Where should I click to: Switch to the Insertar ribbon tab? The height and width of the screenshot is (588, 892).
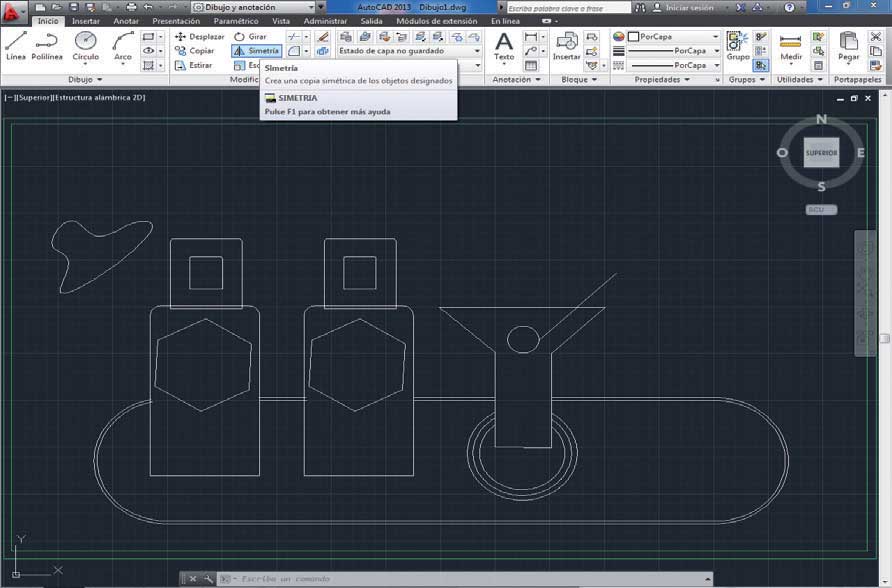coord(86,21)
